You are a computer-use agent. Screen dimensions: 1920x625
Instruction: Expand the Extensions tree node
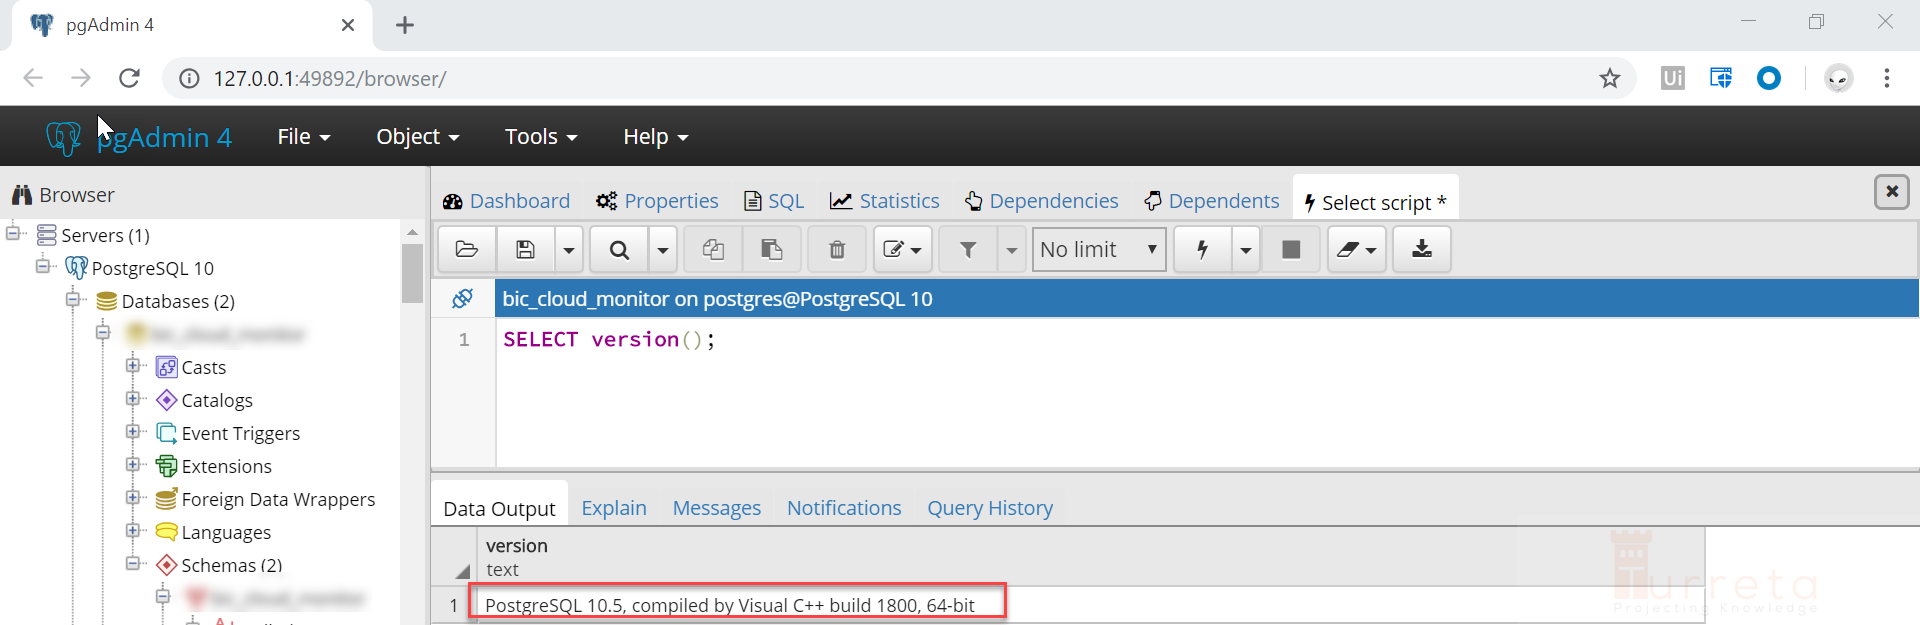pos(133,464)
